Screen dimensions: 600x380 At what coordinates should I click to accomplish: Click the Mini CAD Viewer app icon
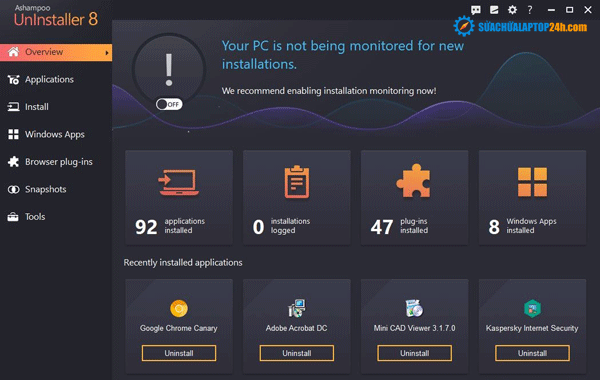[414, 308]
